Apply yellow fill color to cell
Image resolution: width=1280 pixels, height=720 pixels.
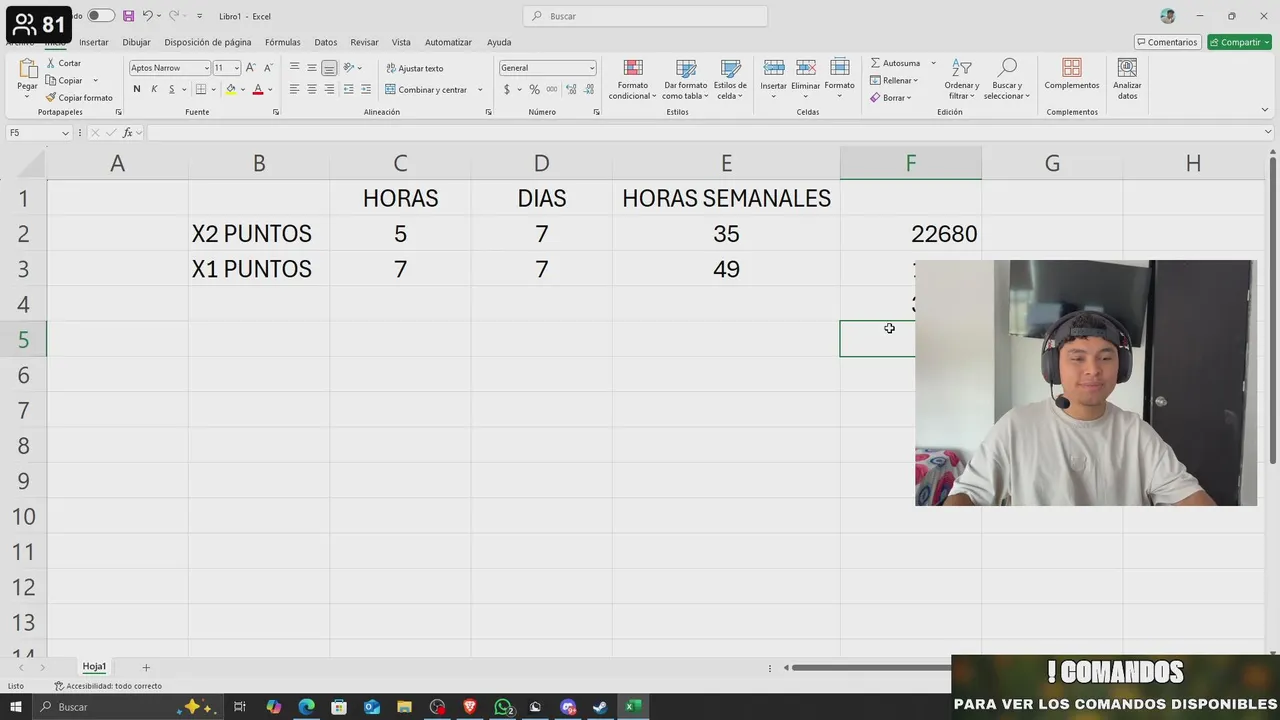[x=230, y=89]
